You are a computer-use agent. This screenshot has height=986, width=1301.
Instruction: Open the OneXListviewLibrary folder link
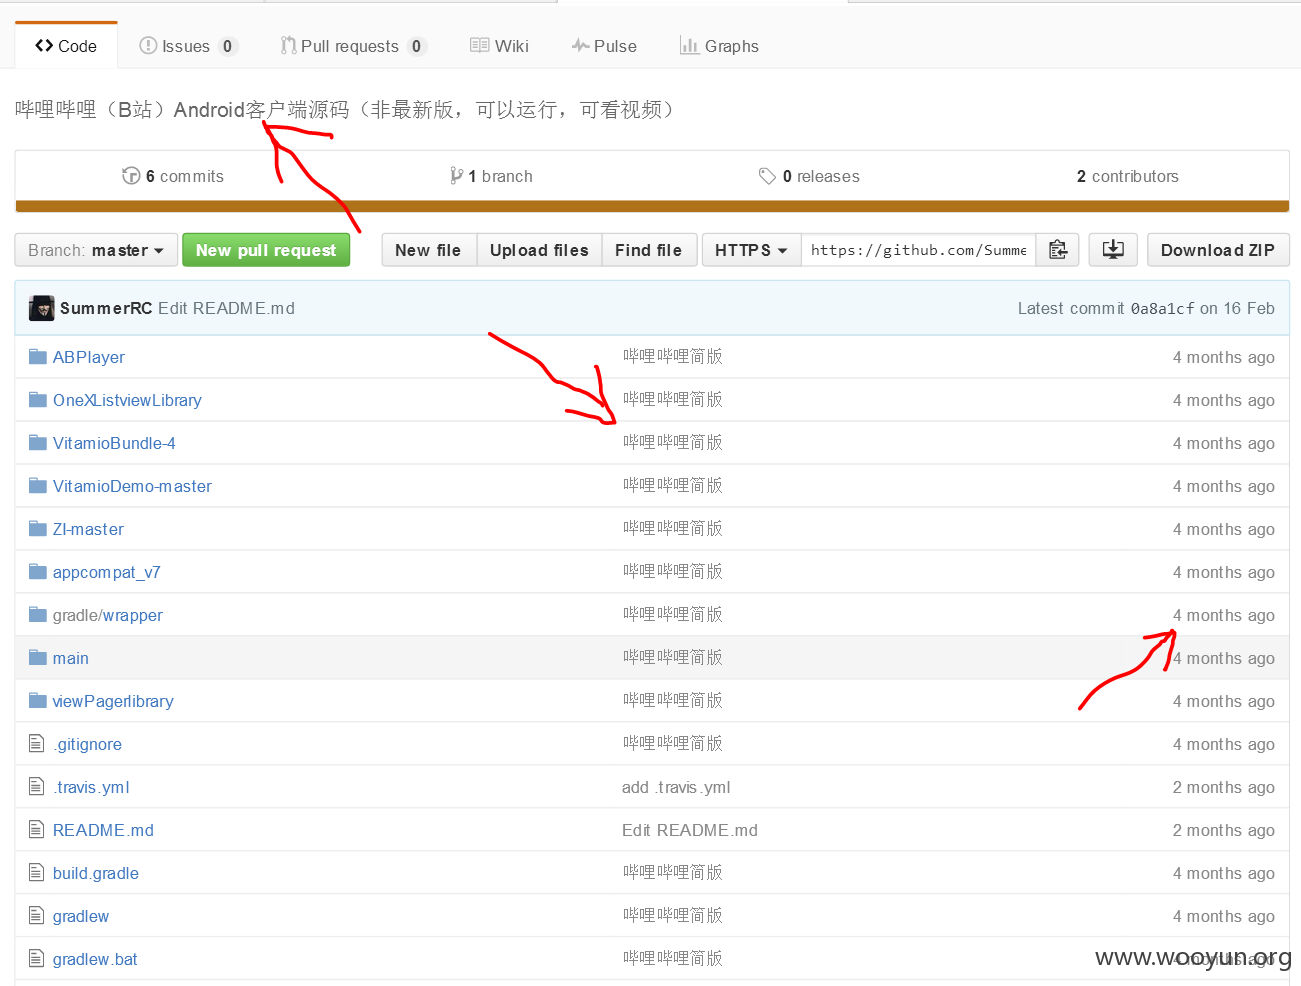click(x=127, y=400)
